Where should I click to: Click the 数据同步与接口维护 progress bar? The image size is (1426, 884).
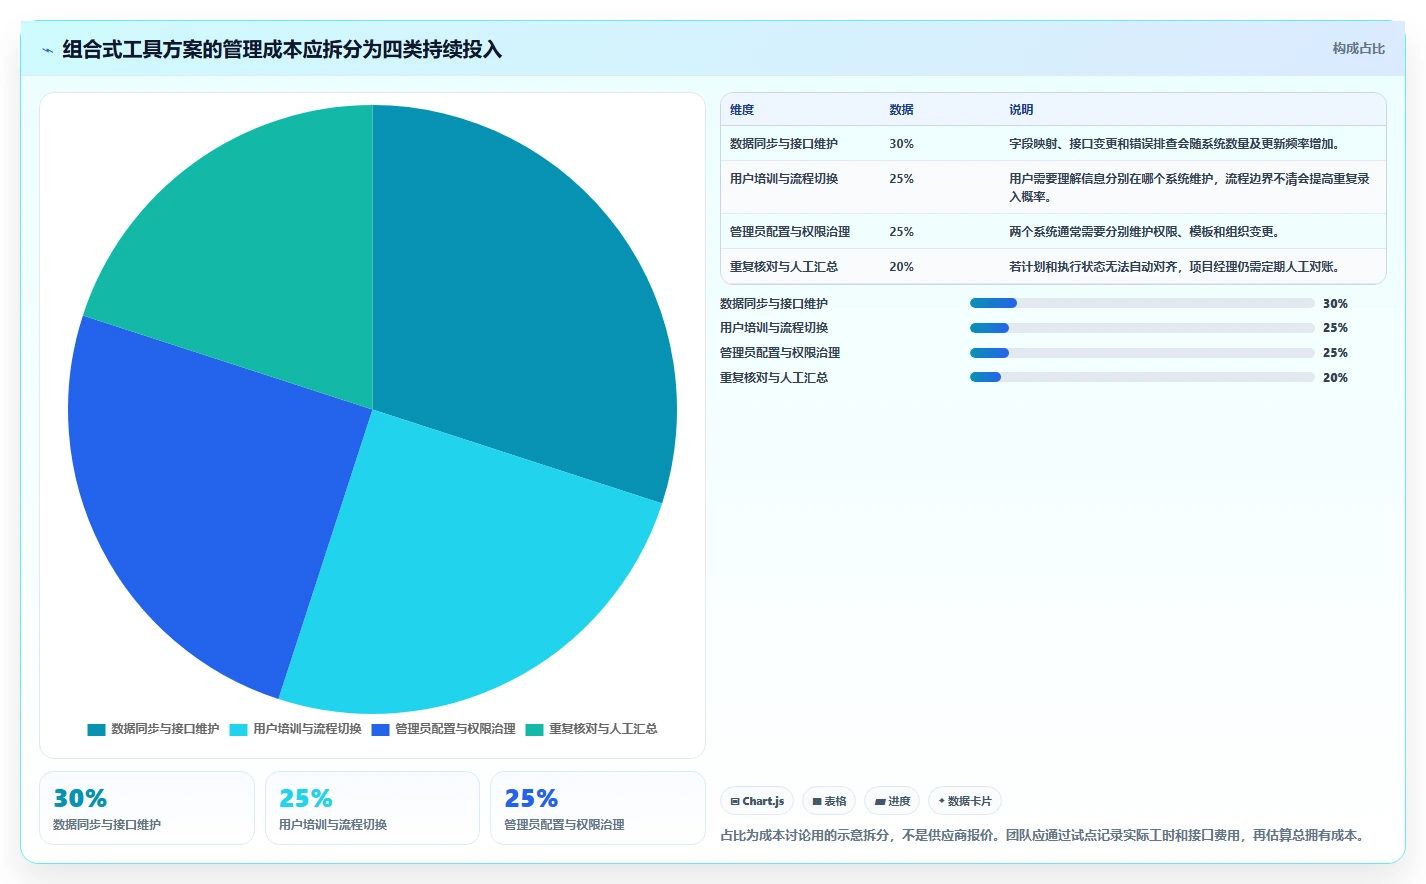coord(1142,303)
